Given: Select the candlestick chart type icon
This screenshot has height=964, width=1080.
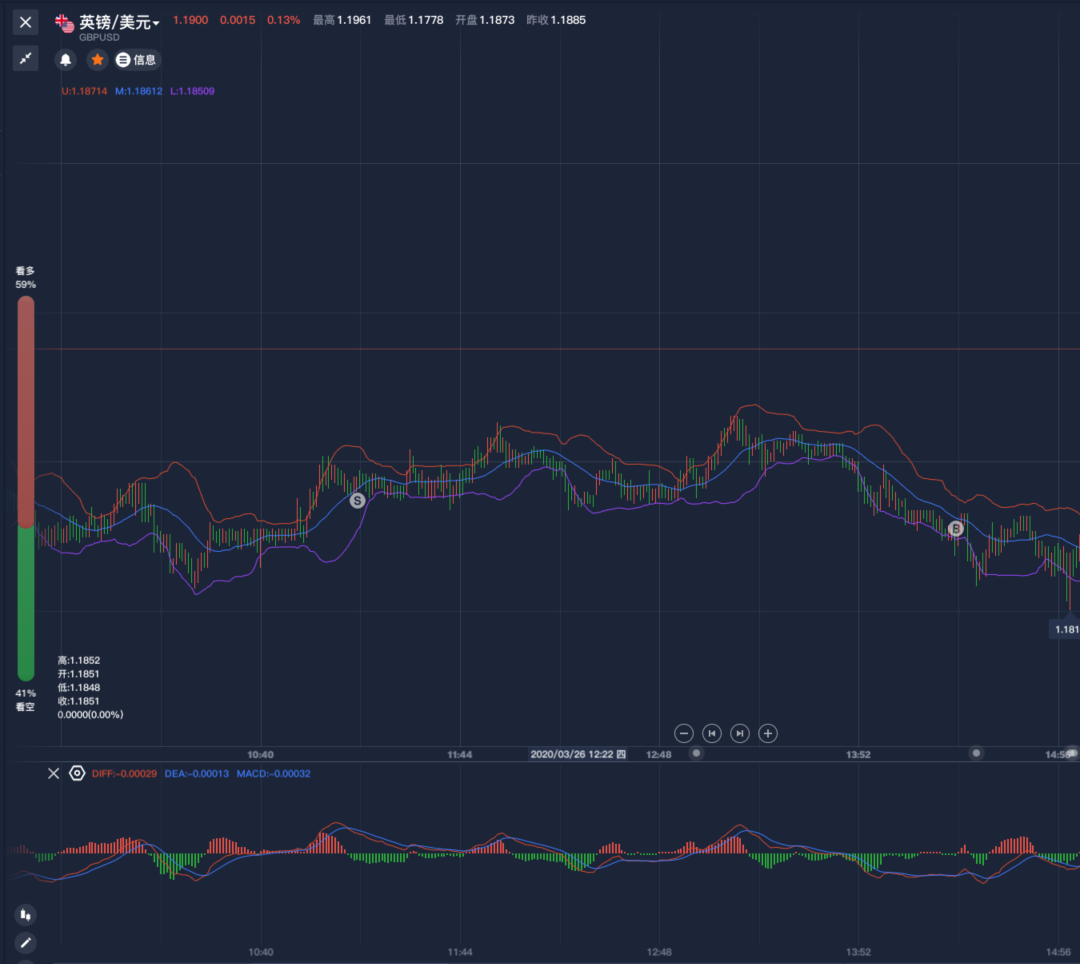Looking at the screenshot, I should pyautogui.click(x=26, y=914).
